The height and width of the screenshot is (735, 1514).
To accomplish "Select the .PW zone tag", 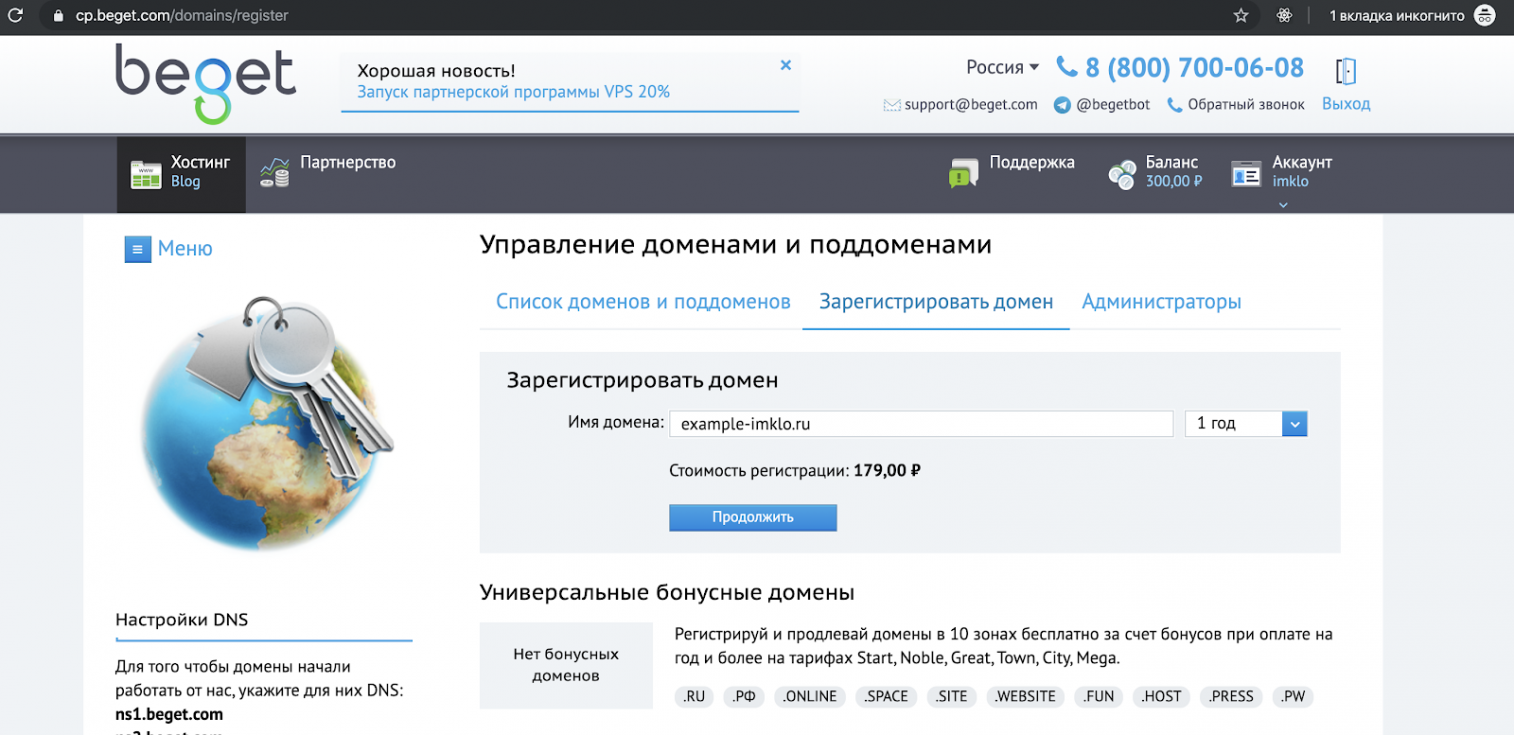I will point(1293,697).
